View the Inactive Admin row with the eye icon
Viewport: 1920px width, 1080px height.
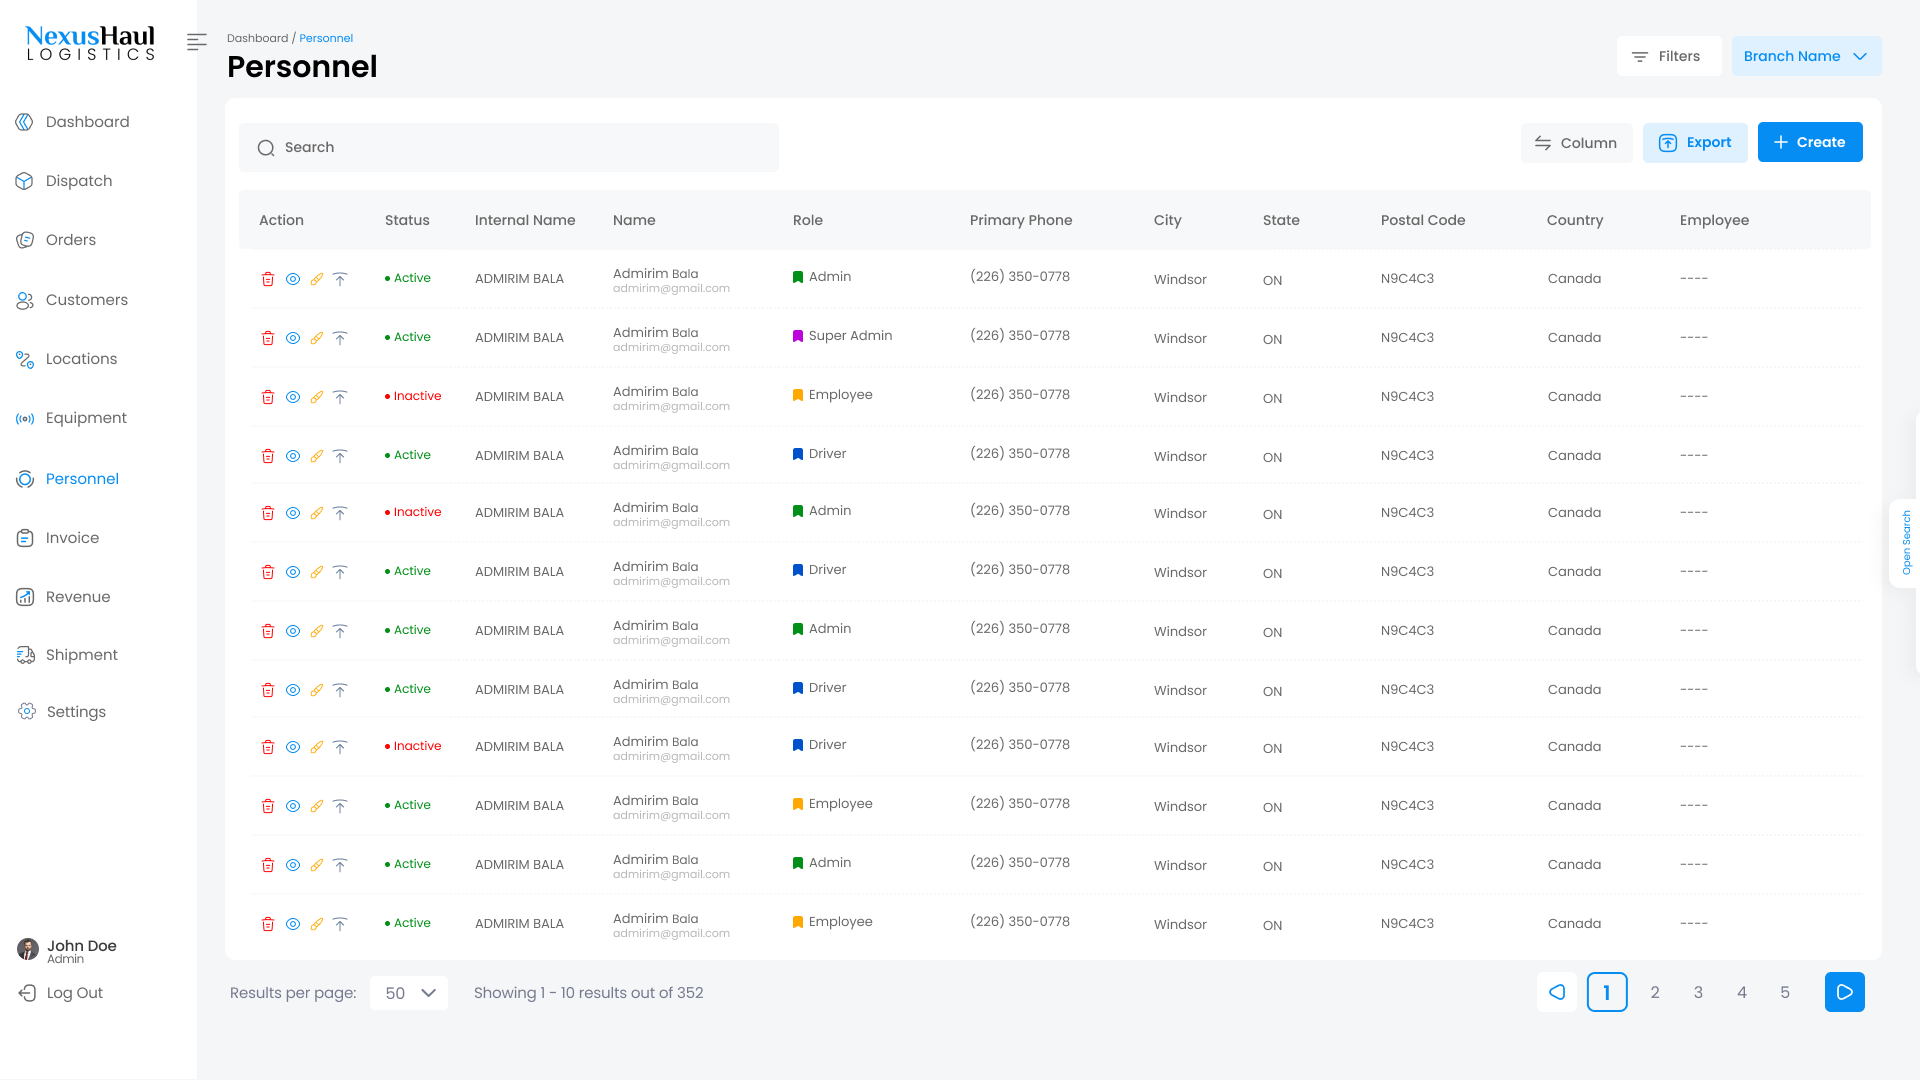click(293, 513)
